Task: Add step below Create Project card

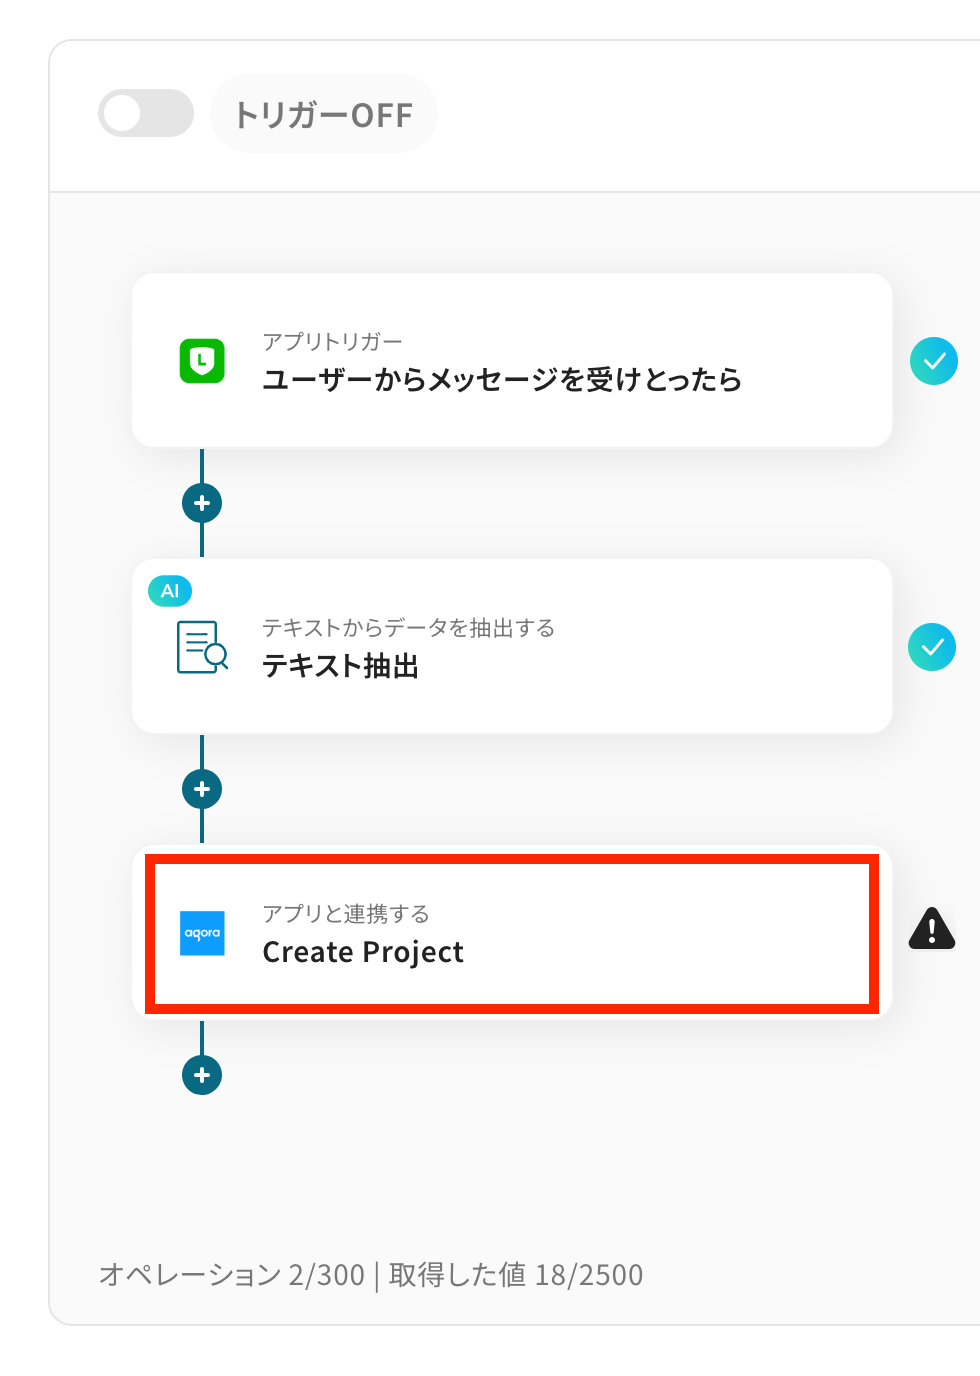Action: click(x=202, y=1075)
